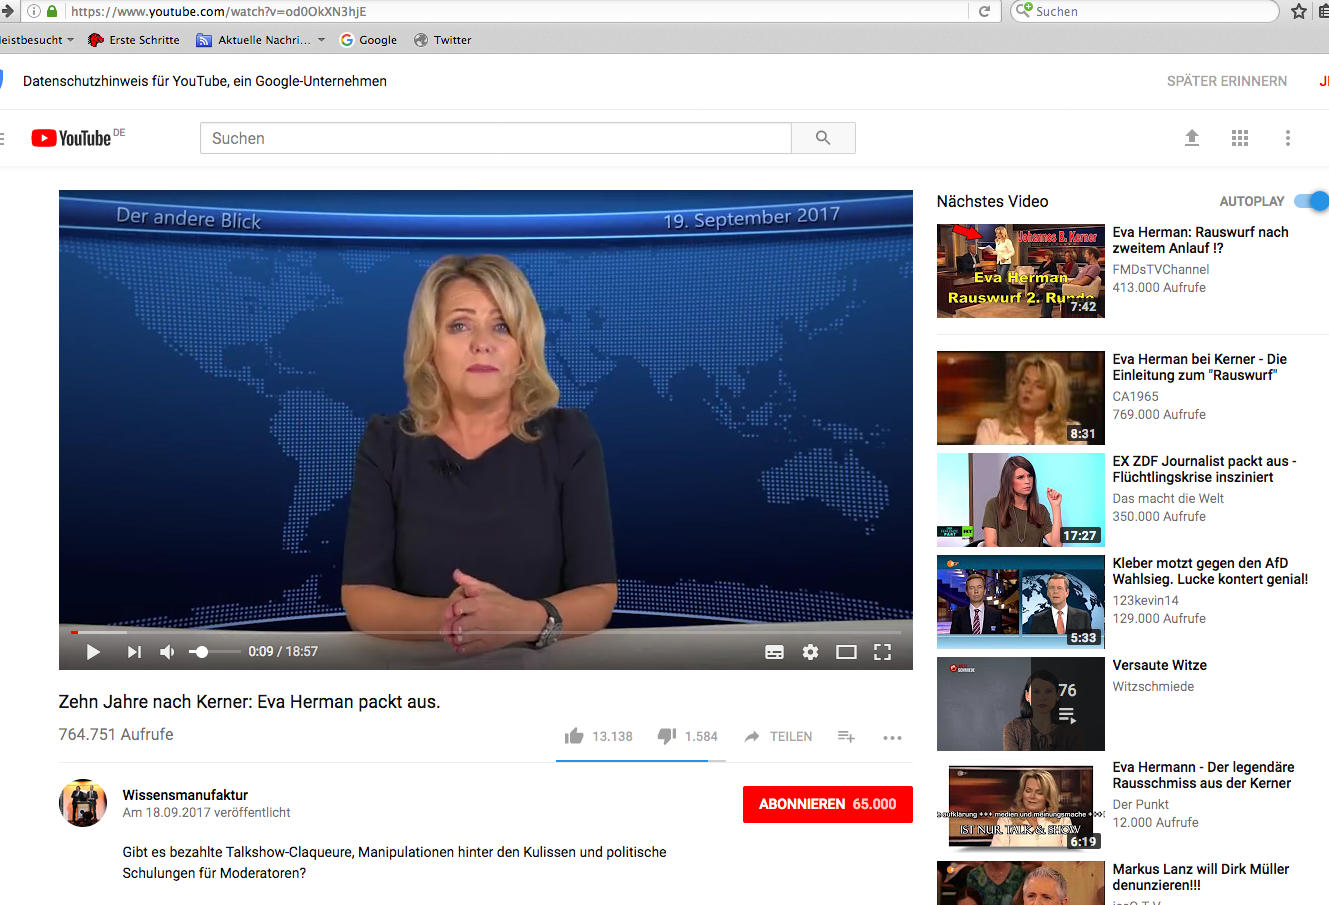Adjust the player volume slider
This screenshot has height=905, width=1329.
[214, 652]
